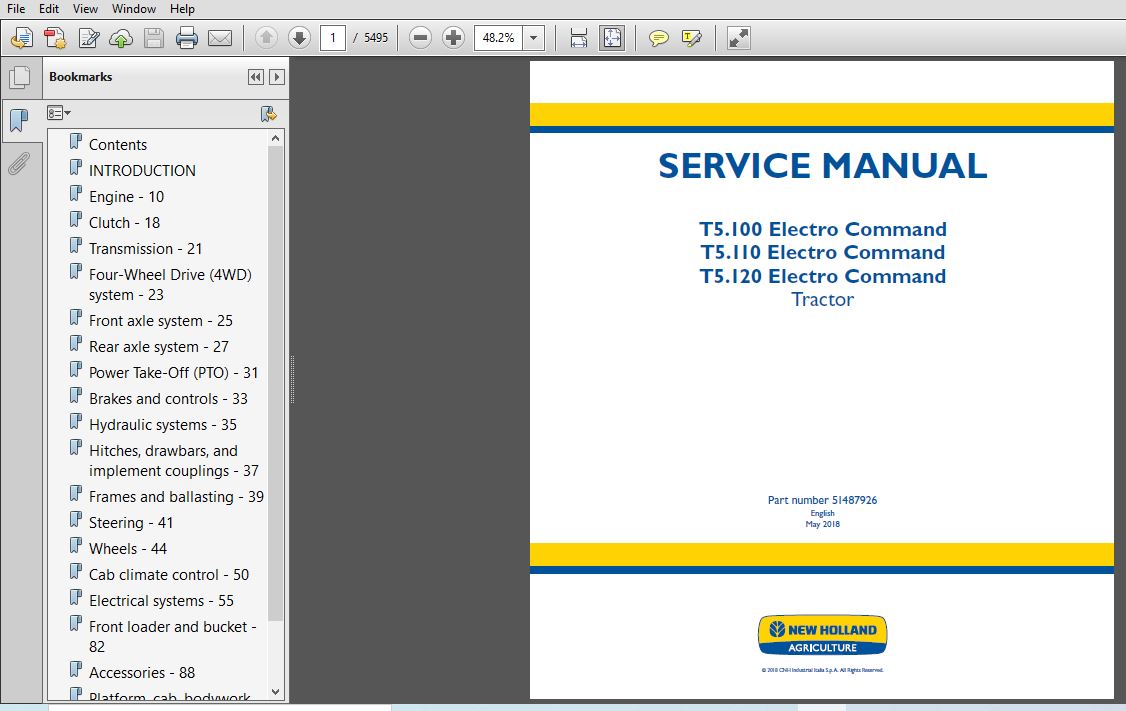Click the Upload to cloud icon
This screenshot has width=1126, height=711.
tap(121, 38)
